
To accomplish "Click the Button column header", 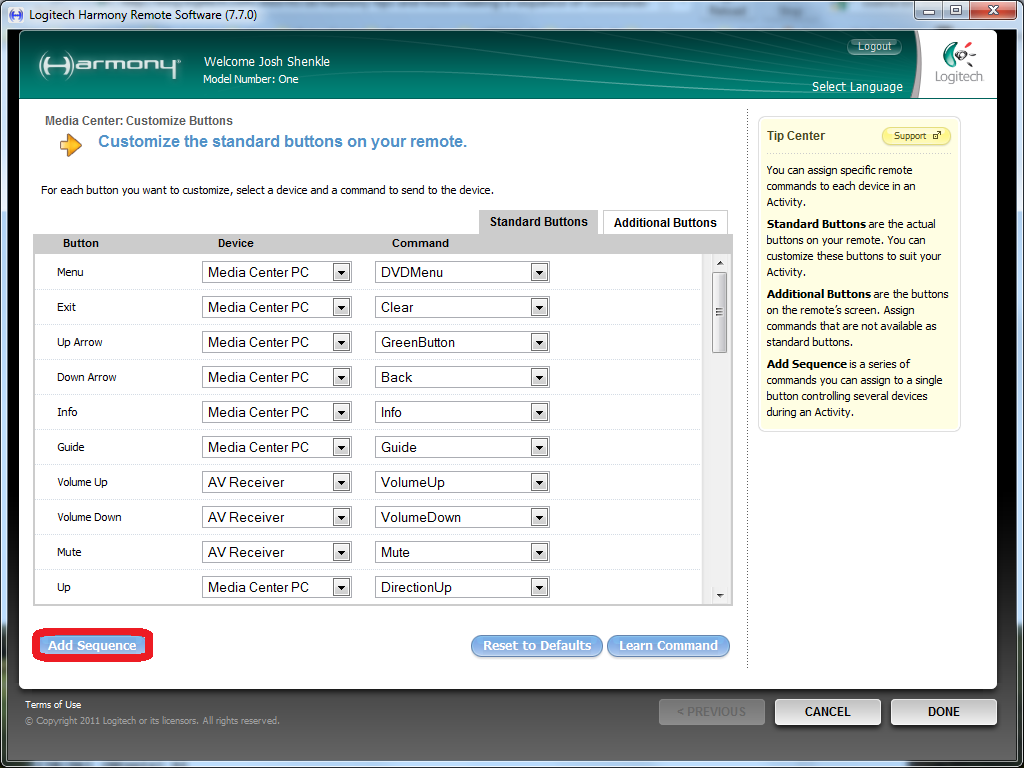I will tap(81, 243).
